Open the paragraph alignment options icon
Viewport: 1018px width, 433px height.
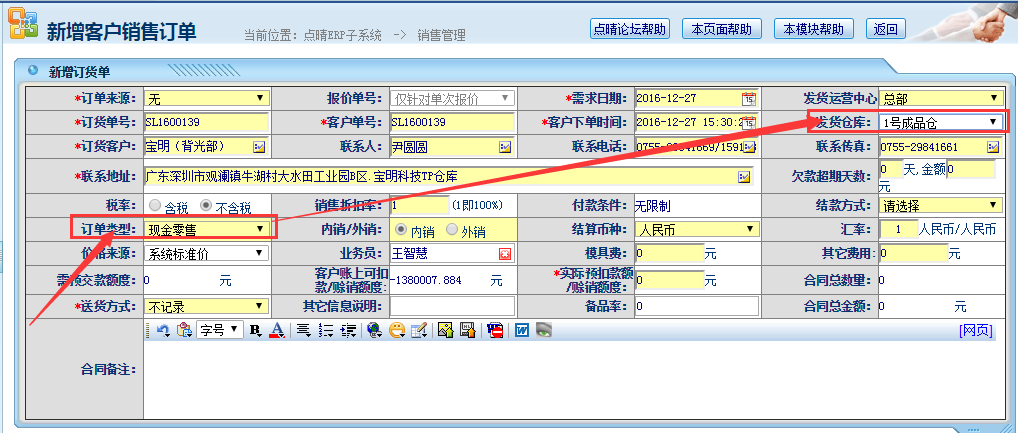303,330
